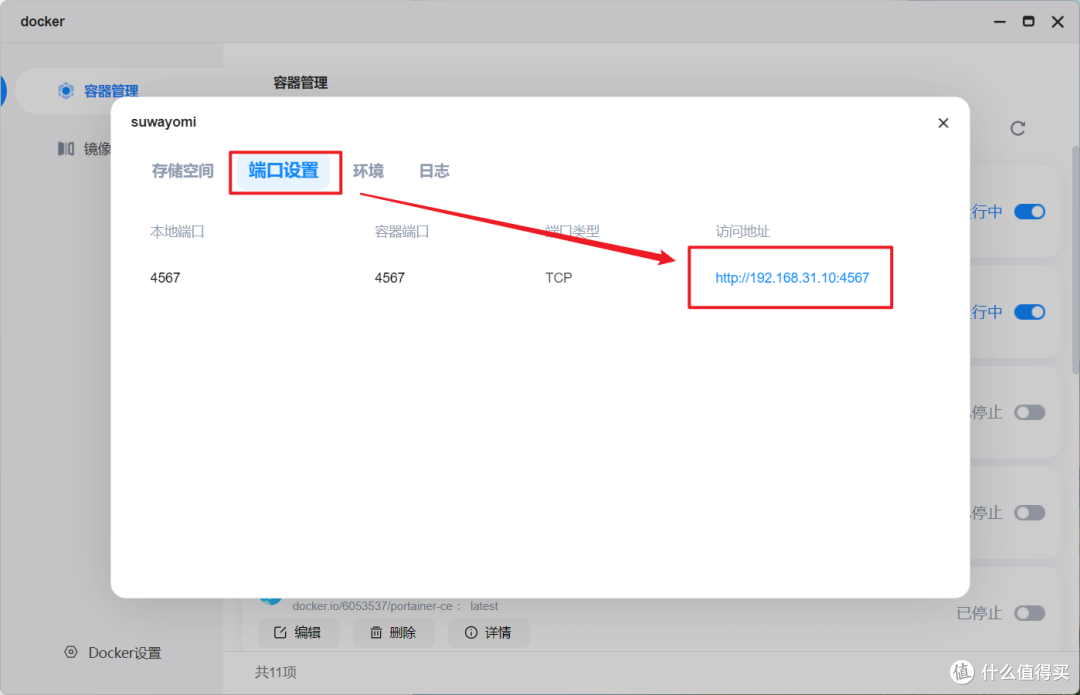
Task: Minimize the docker window
Action: pyautogui.click(x=999, y=22)
